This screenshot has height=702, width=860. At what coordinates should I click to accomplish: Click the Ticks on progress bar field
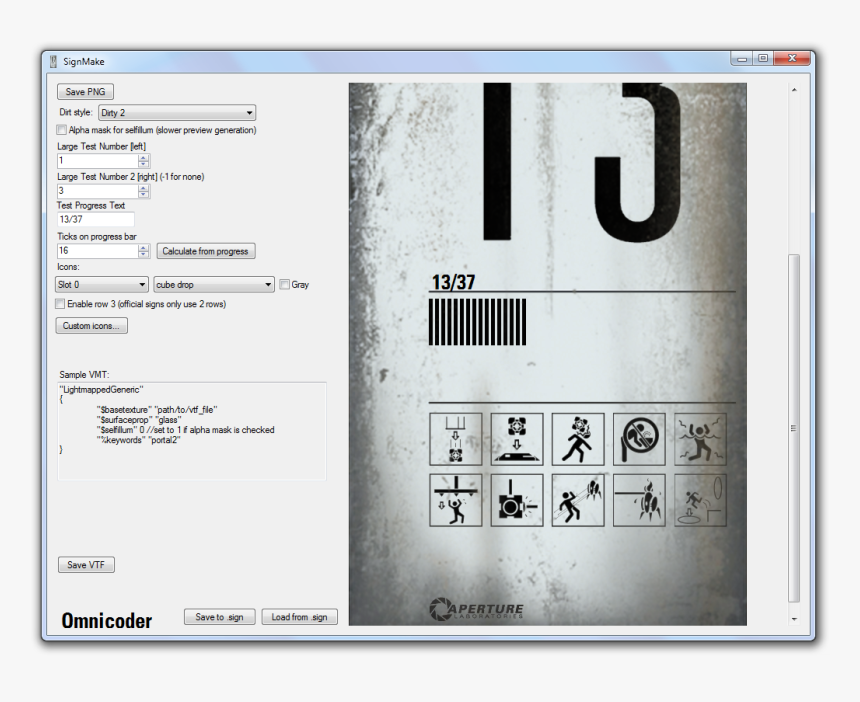tap(98, 251)
